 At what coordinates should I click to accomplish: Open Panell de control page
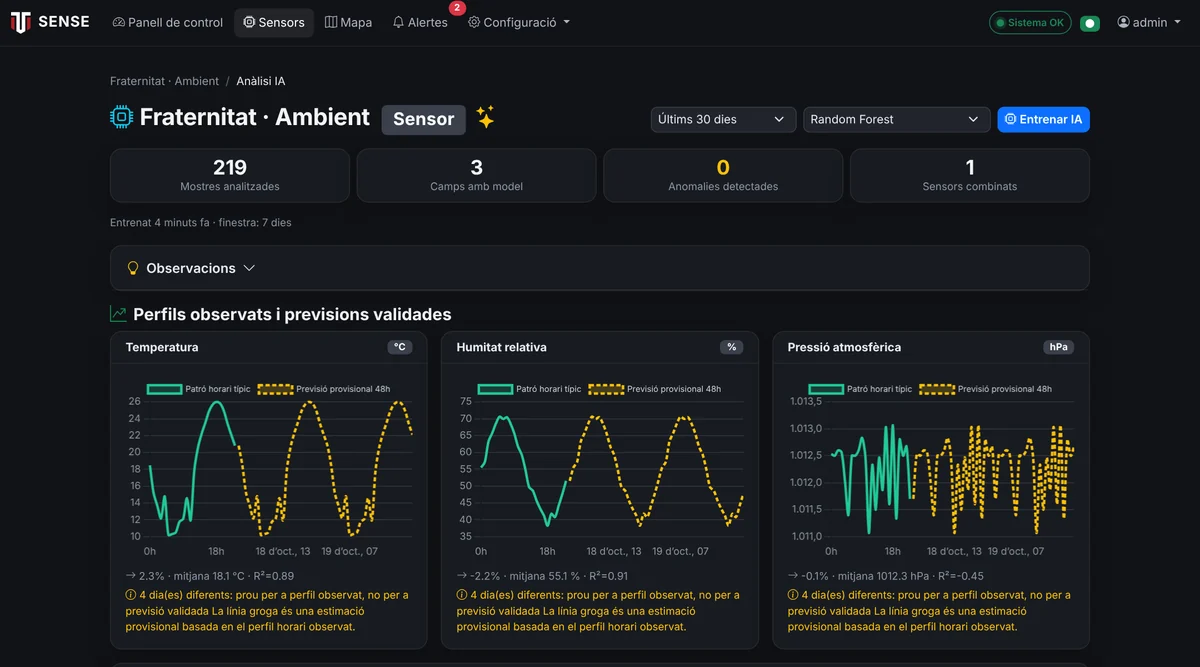pos(167,22)
